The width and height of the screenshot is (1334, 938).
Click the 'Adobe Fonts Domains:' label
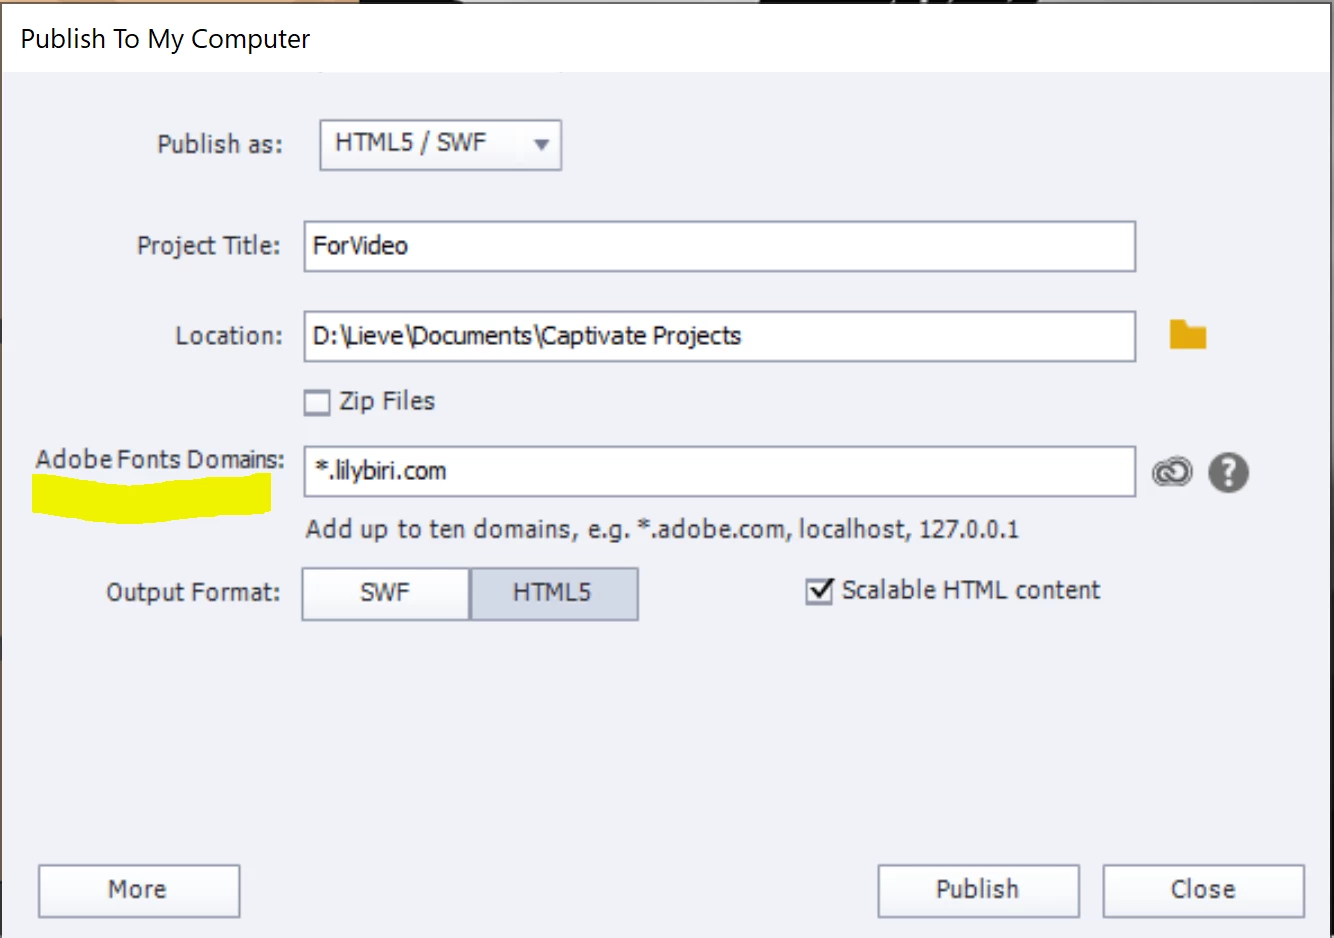tap(160, 459)
